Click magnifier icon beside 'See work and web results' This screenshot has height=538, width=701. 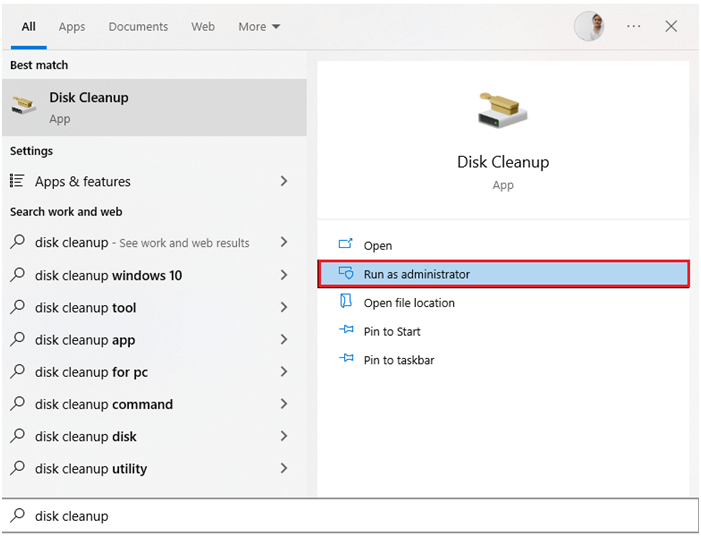17,241
